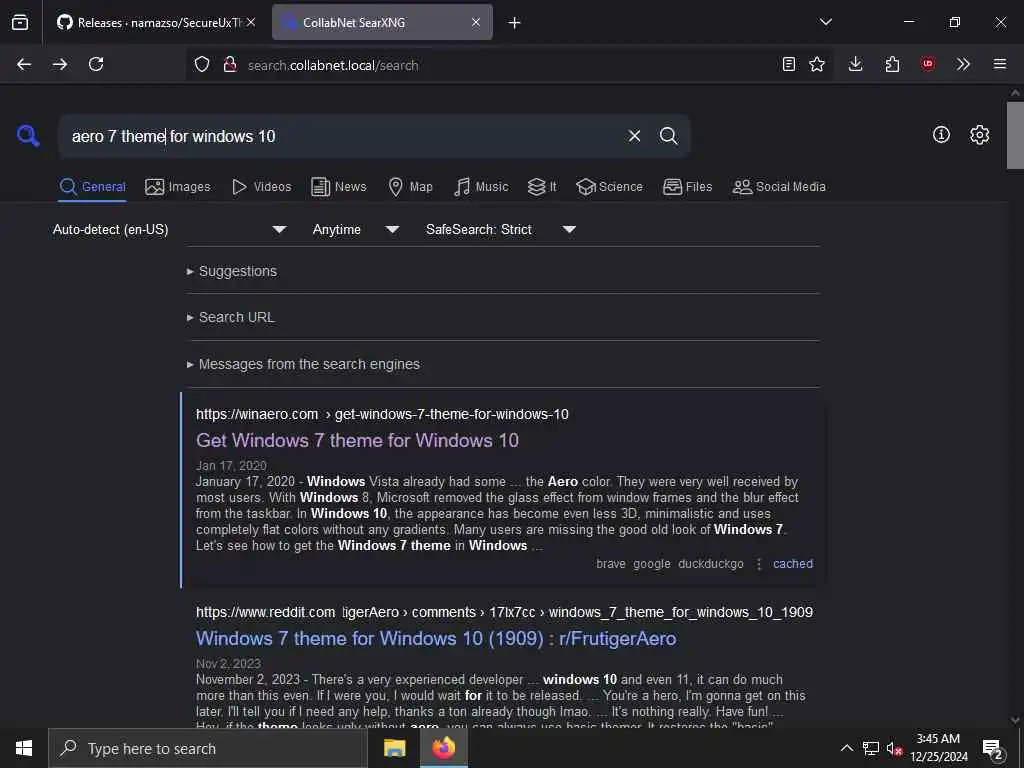Open the Auto-detect language dropdown
1024x768 pixels.
tap(170, 229)
